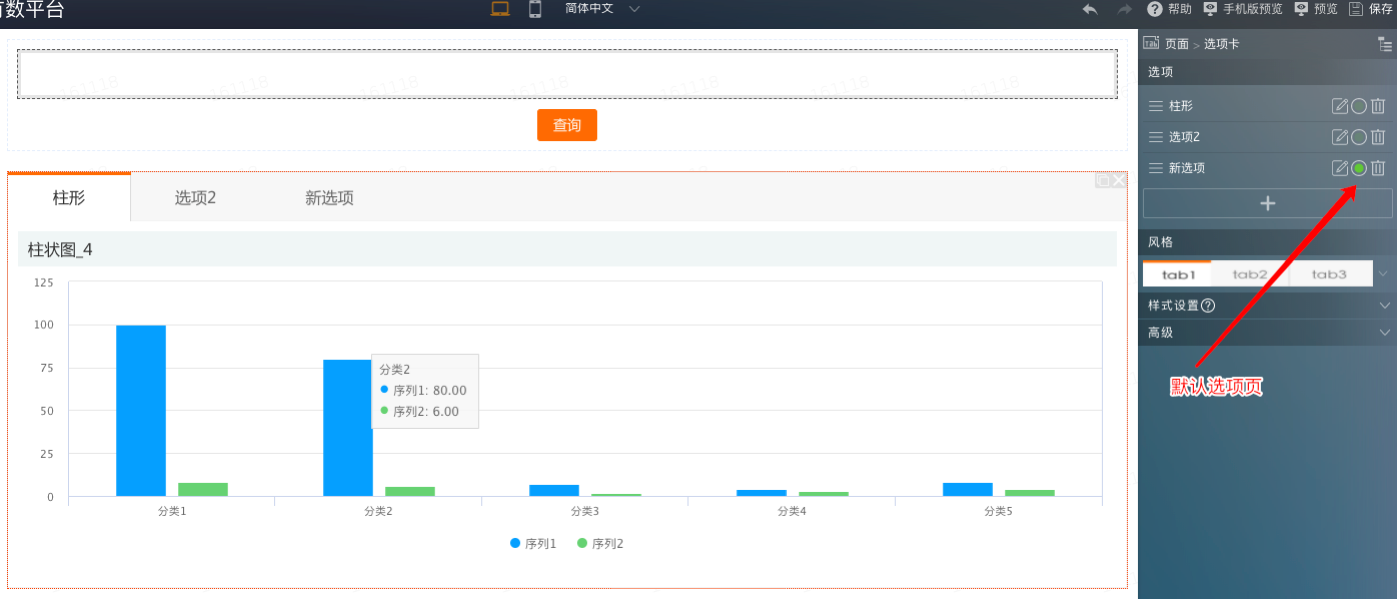The width and height of the screenshot is (1397, 599).
Task: Open 手机版预览 mobile preview
Action: click(x=1242, y=9)
